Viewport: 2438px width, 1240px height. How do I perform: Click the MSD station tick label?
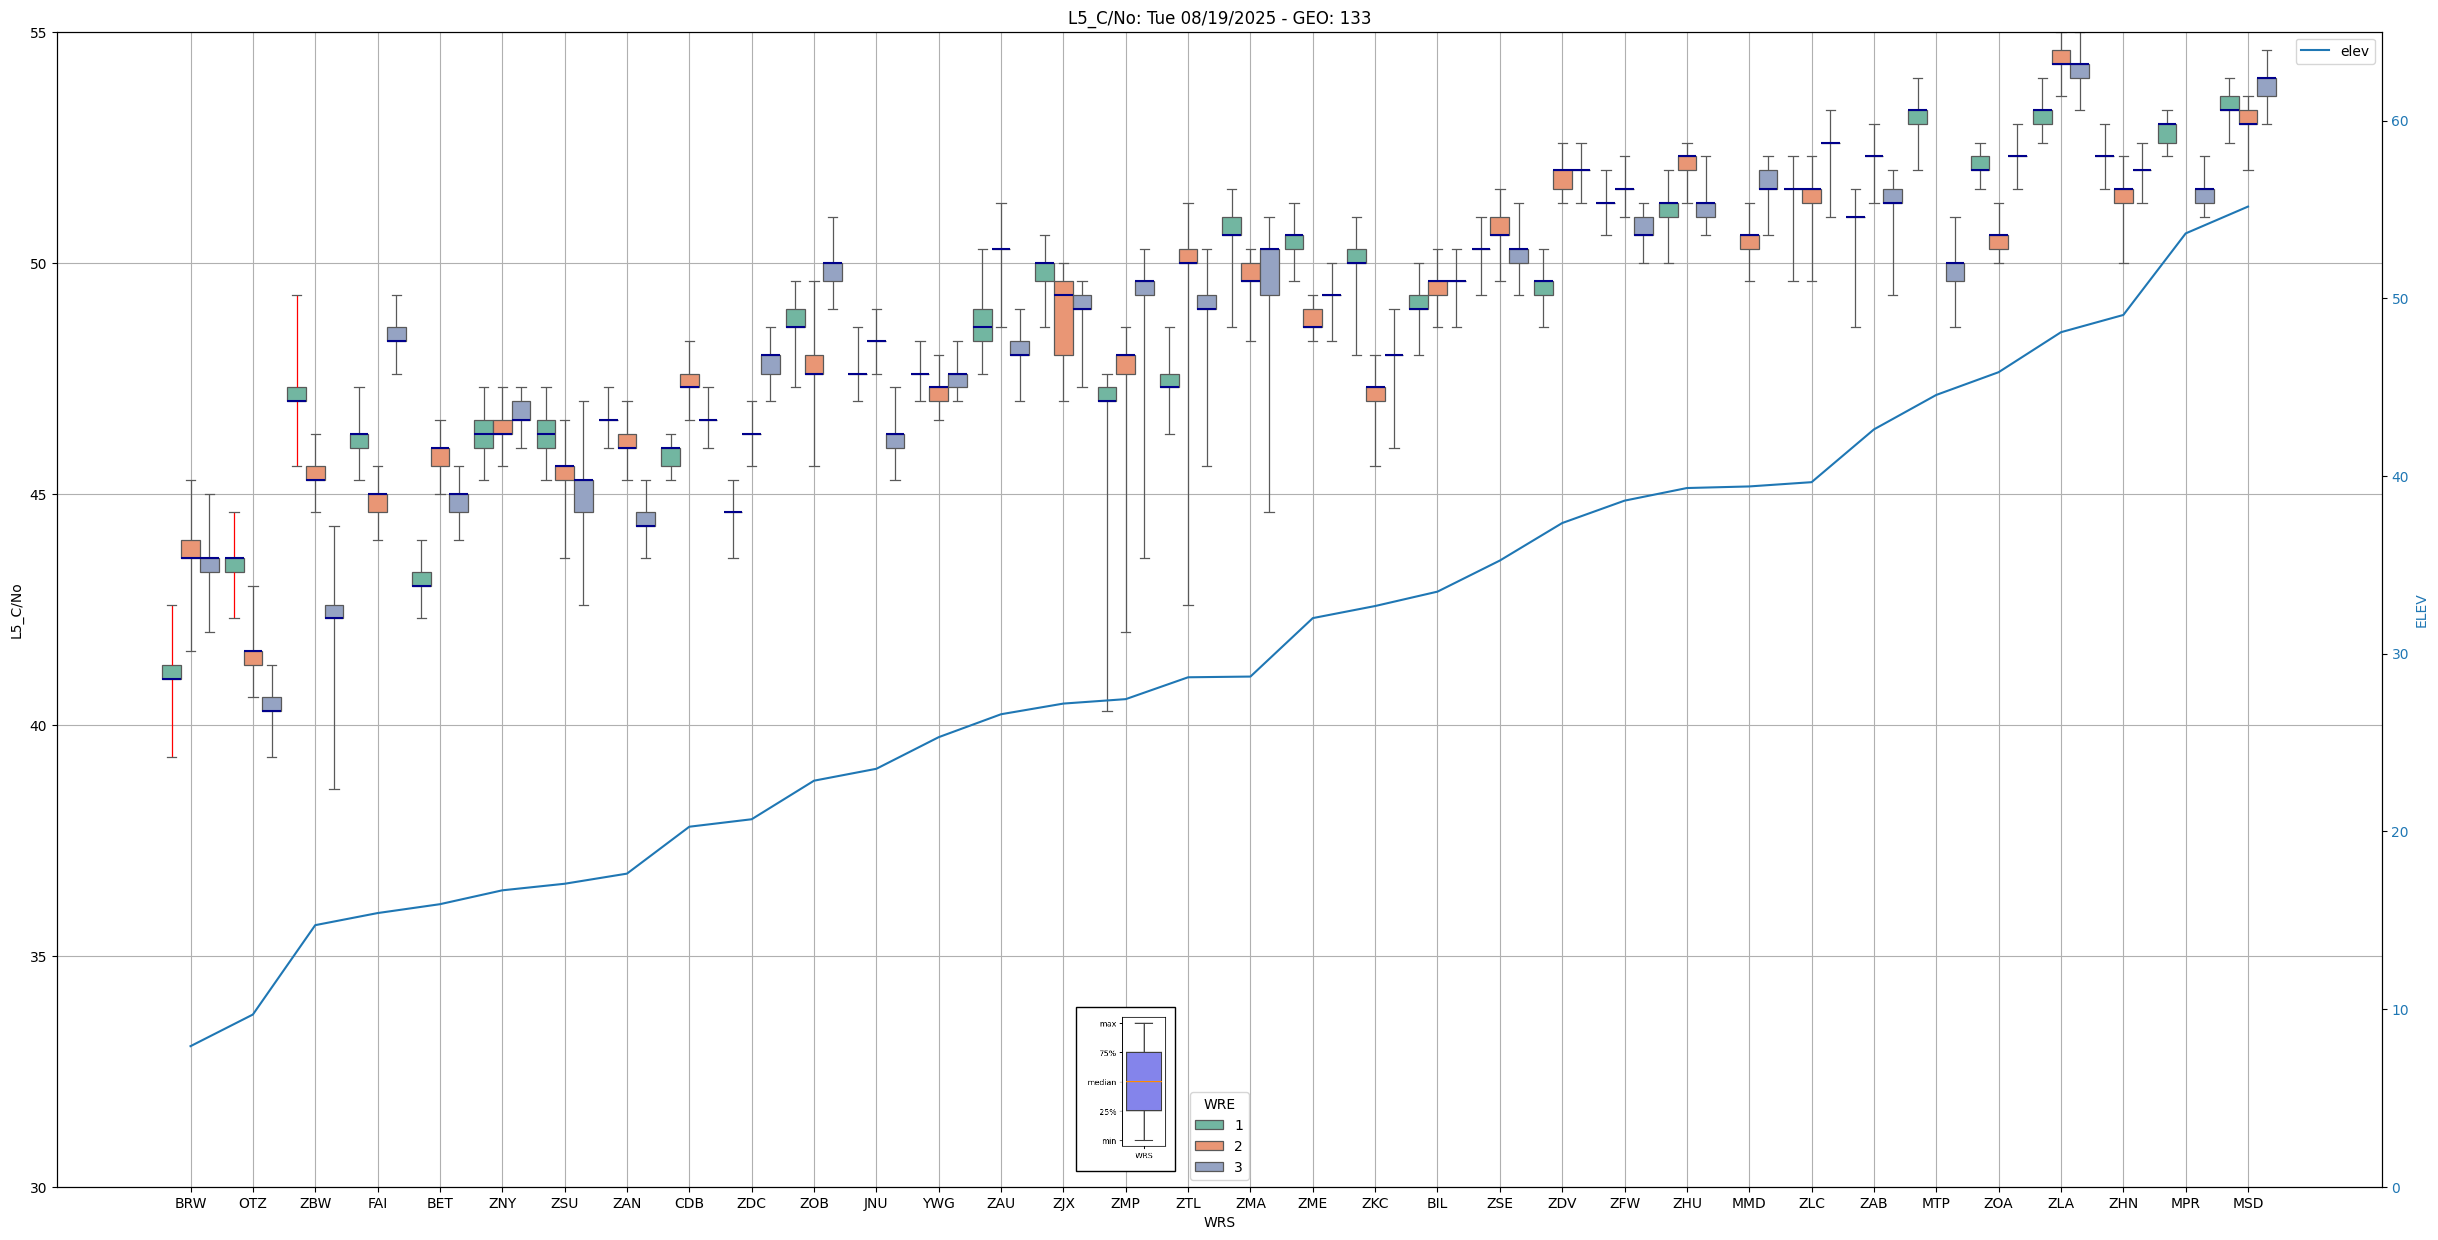(2247, 1203)
